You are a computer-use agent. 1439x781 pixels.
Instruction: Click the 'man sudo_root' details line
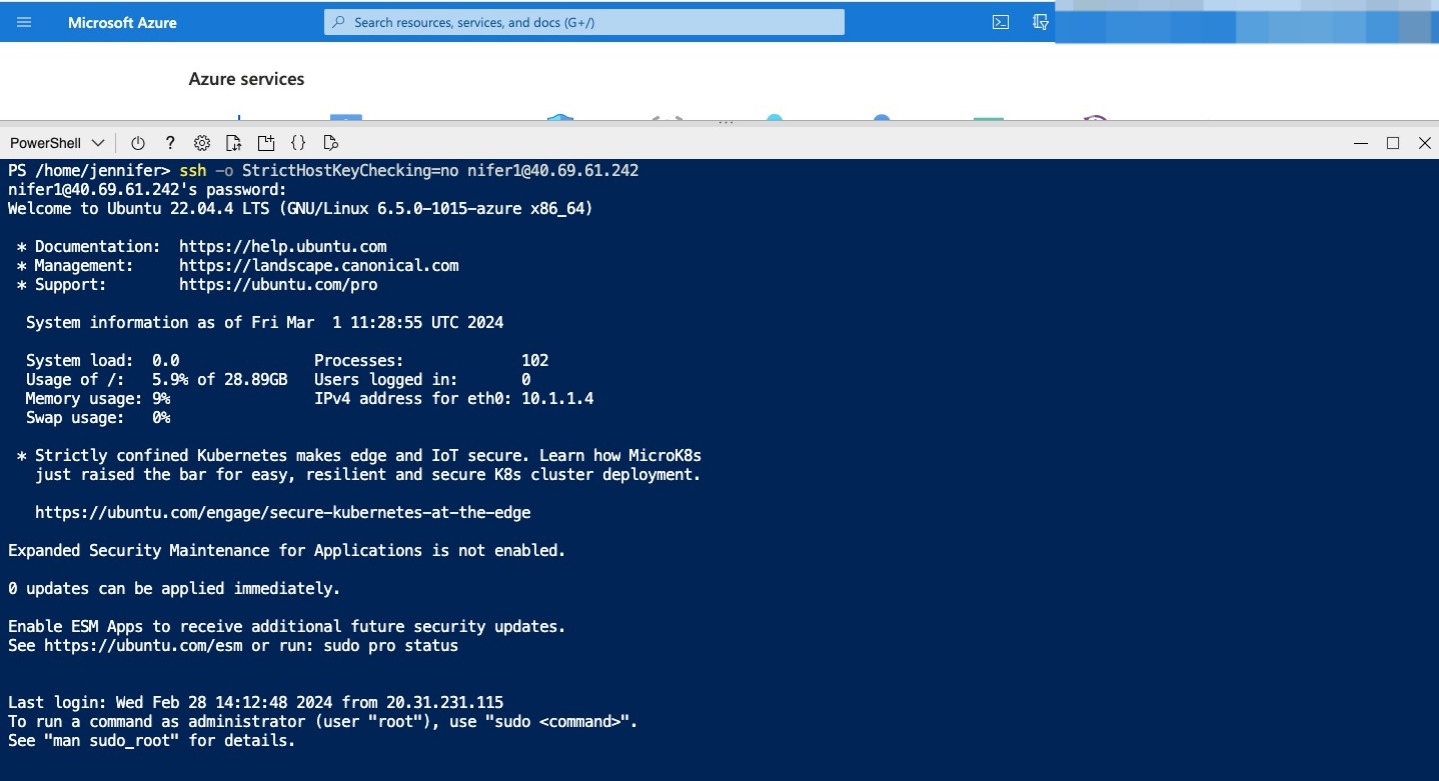click(x=152, y=740)
